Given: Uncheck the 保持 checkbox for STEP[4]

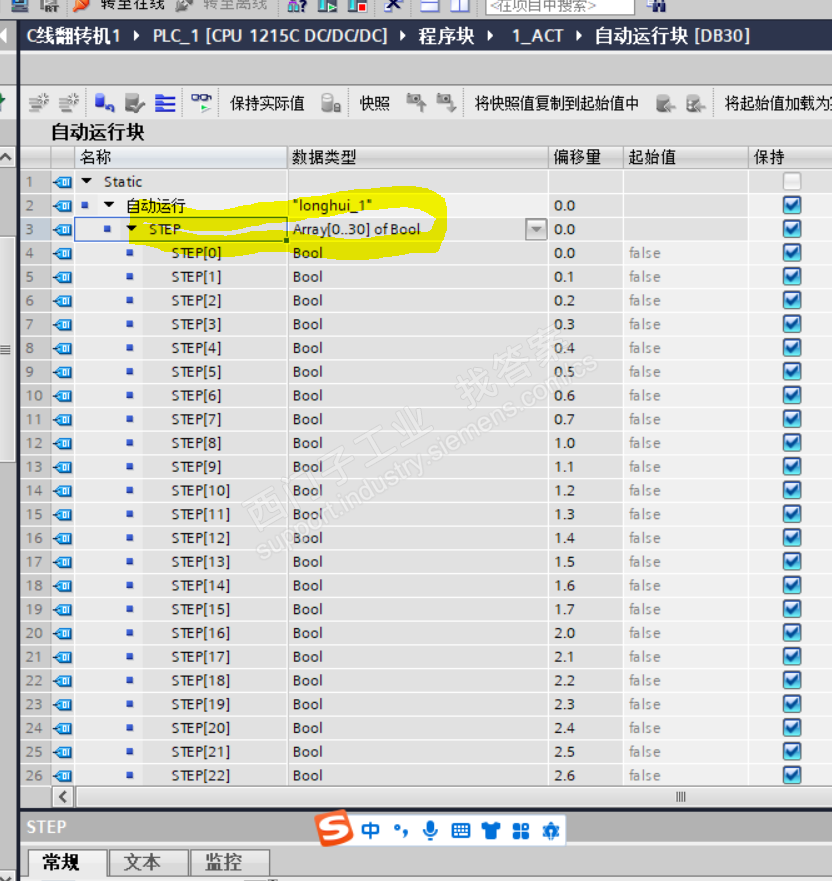Looking at the screenshot, I should 792,347.
